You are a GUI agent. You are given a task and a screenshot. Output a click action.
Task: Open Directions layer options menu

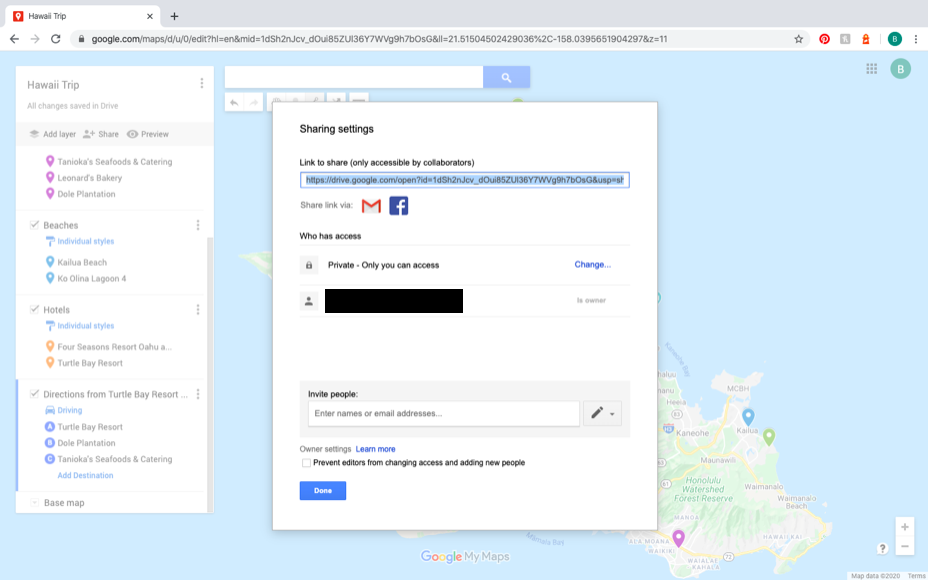[x=198, y=394]
